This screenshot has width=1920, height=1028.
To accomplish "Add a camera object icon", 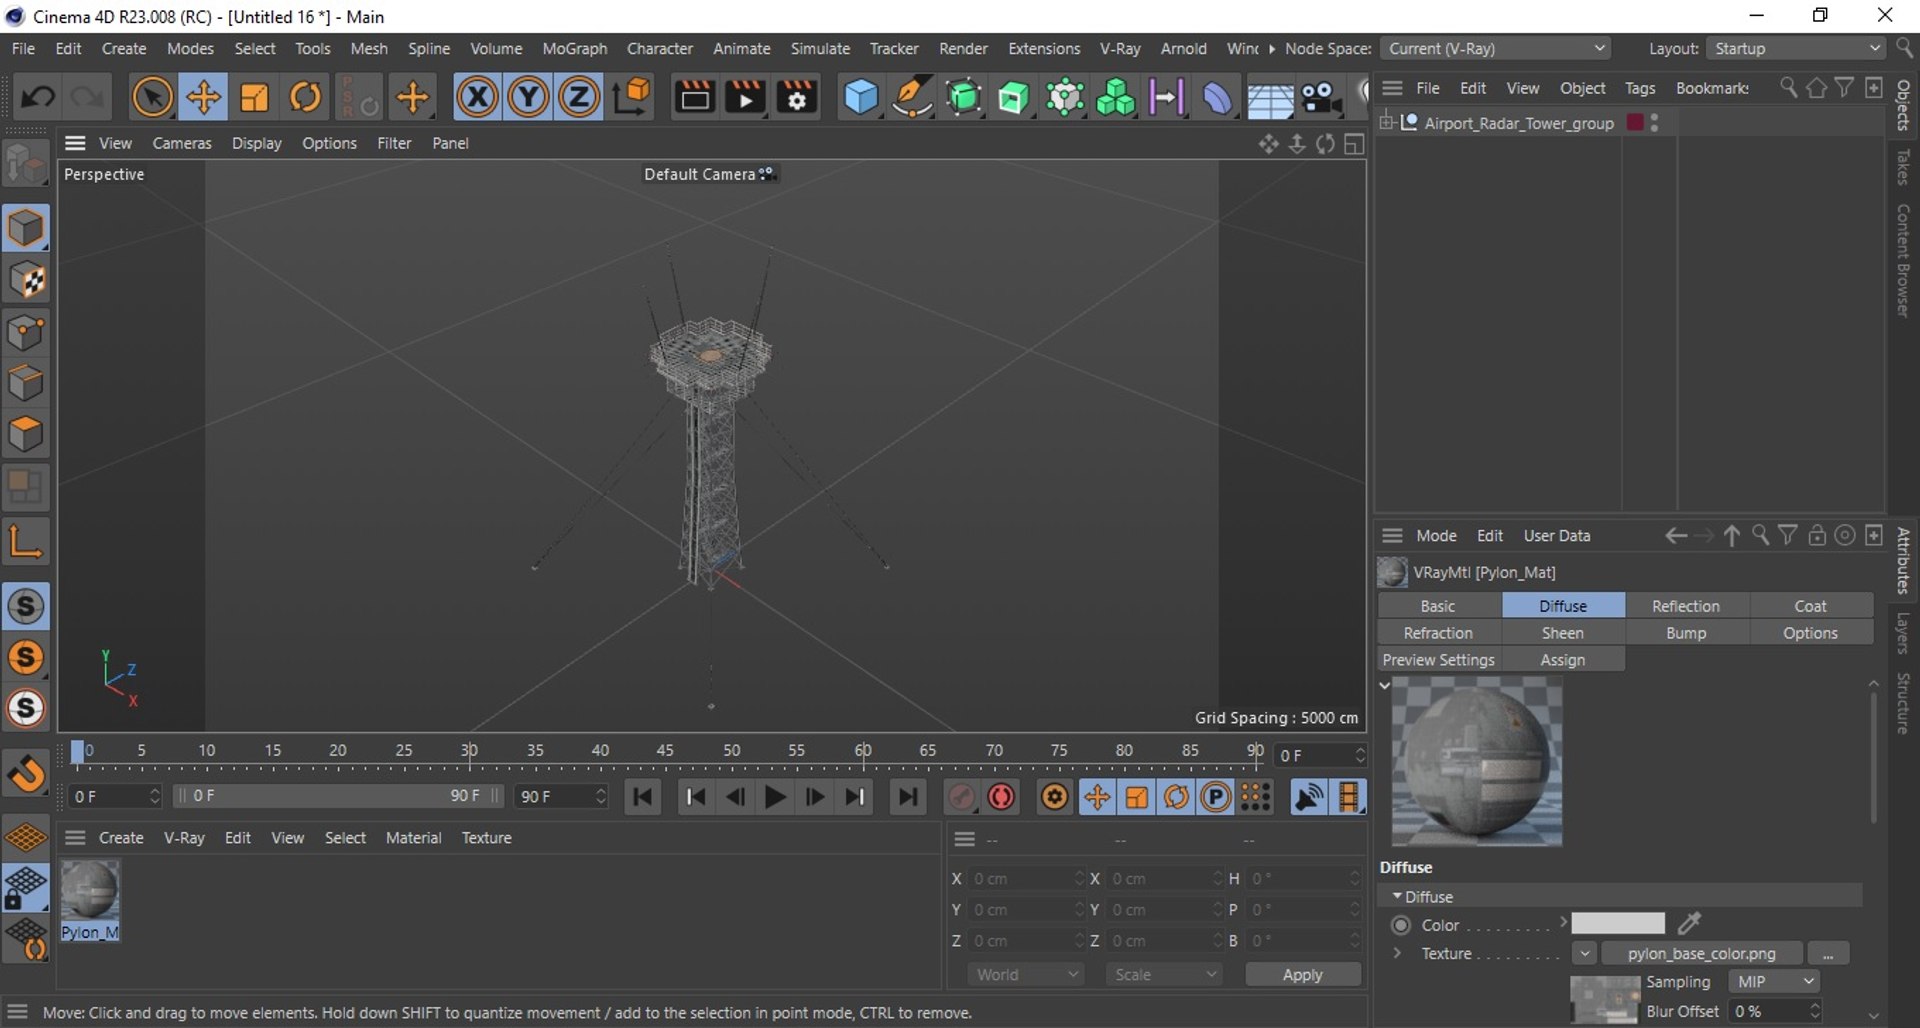I will point(1320,97).
